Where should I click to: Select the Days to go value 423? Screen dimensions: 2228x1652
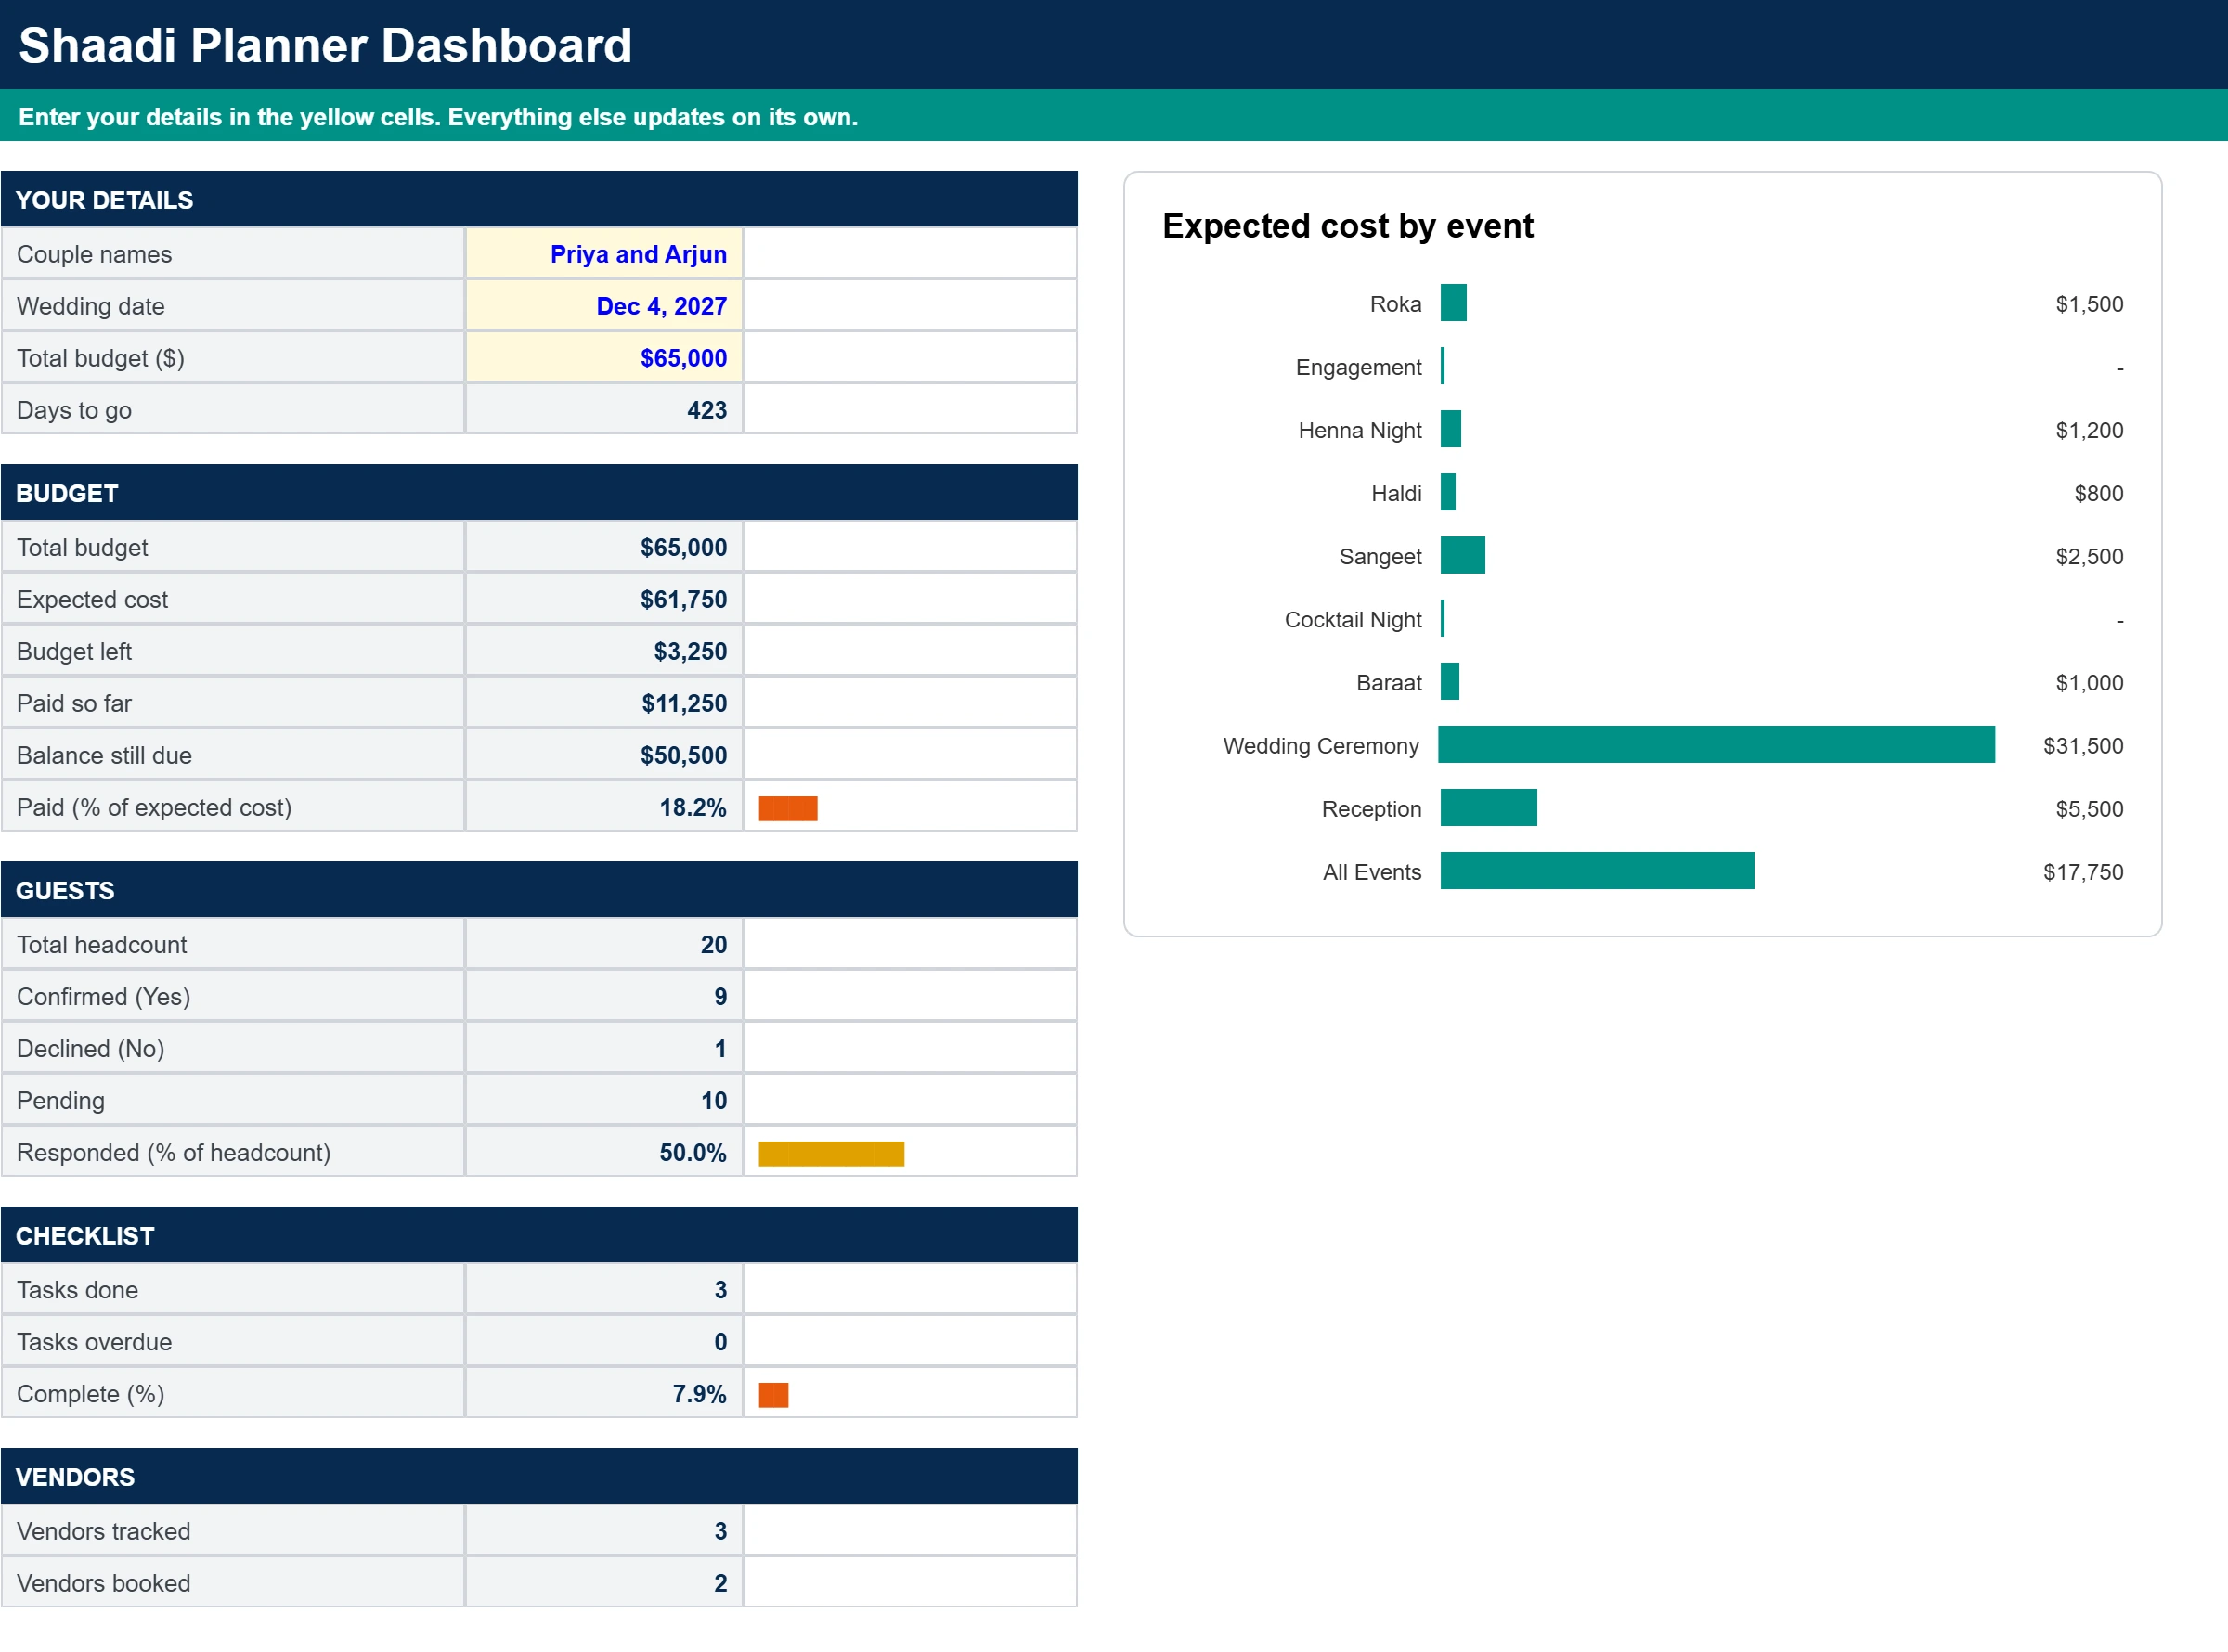(604, 410)
